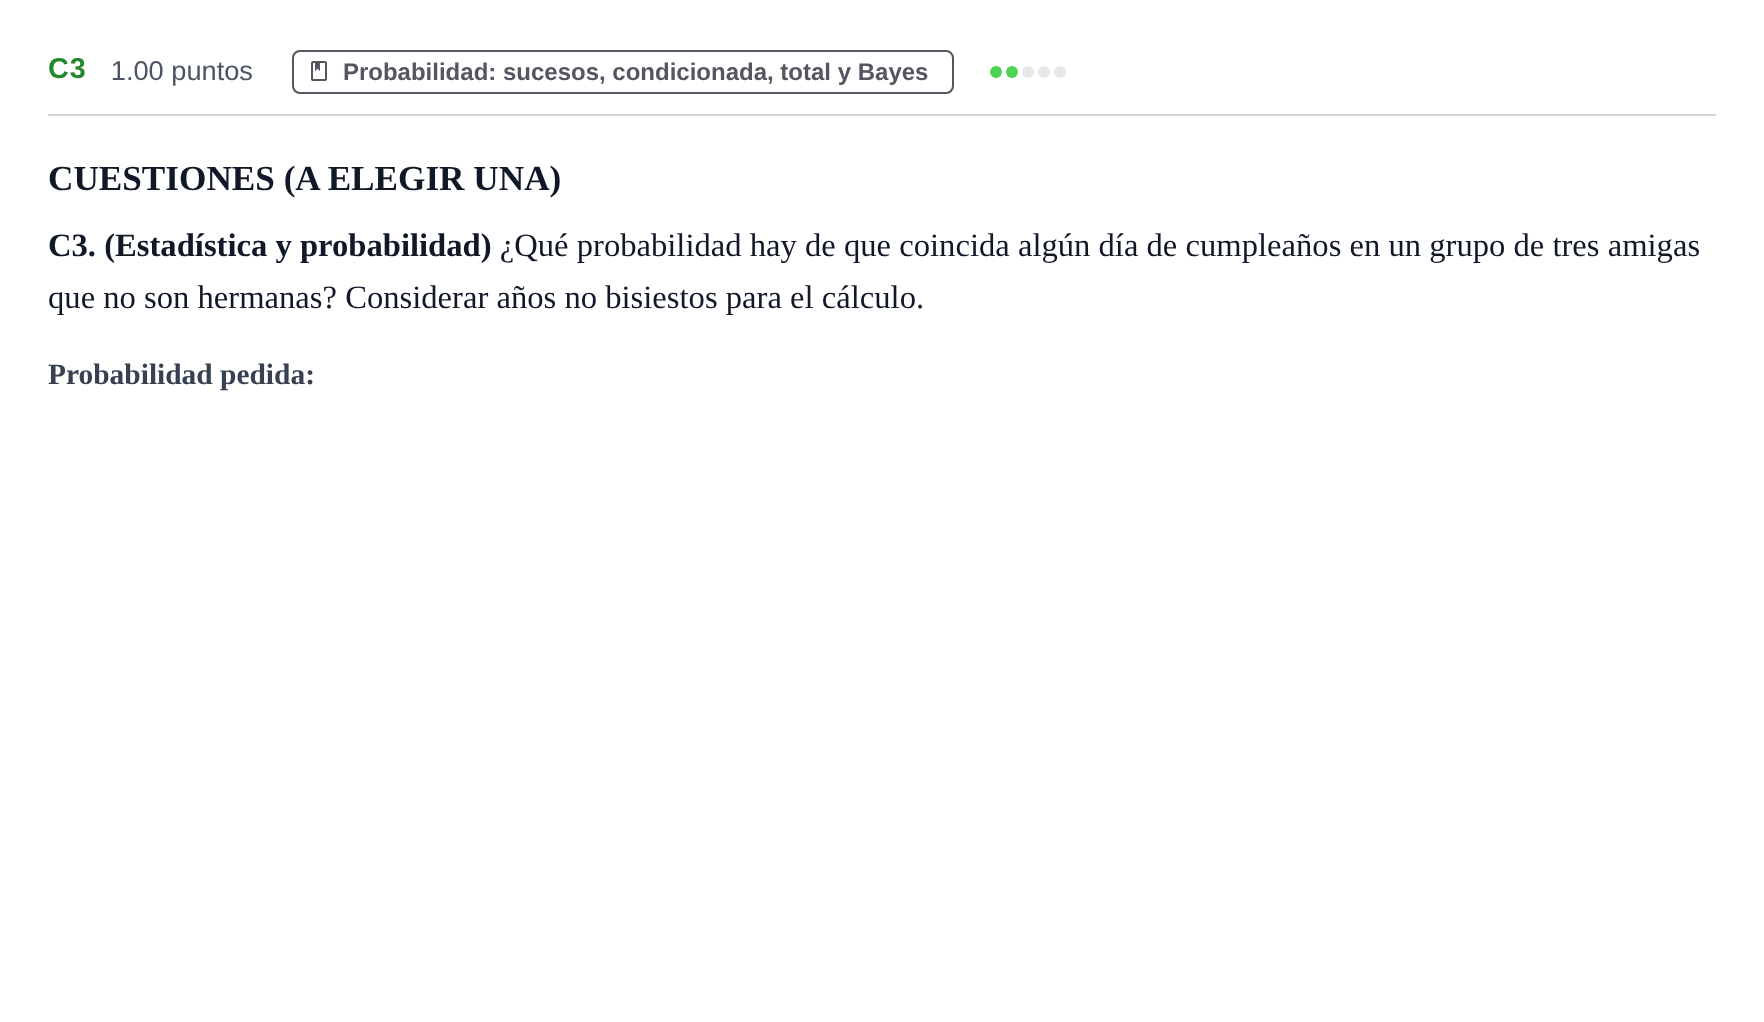Click the book icon in topic tag
The height and width of the screenshot is (1022, 1764).
(319, 72)
